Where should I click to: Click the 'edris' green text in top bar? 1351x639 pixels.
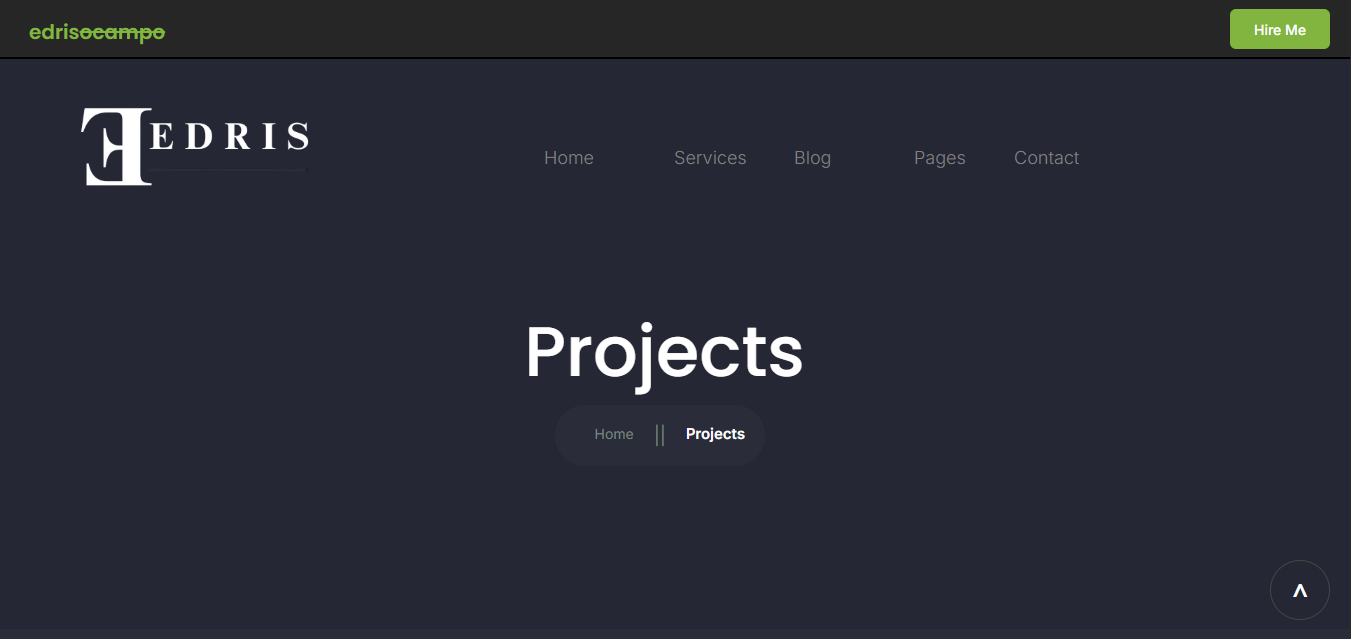coord(54,32)
